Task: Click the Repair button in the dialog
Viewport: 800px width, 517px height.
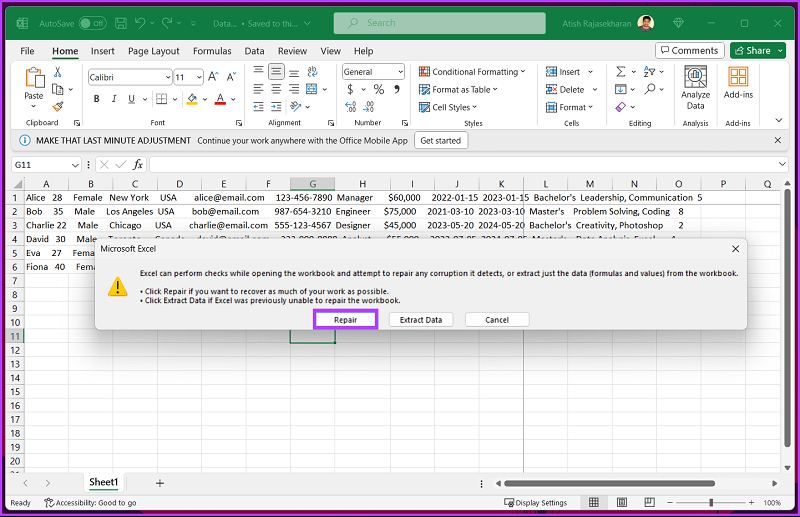Action: pyautogui.click(x=345, y=319)
